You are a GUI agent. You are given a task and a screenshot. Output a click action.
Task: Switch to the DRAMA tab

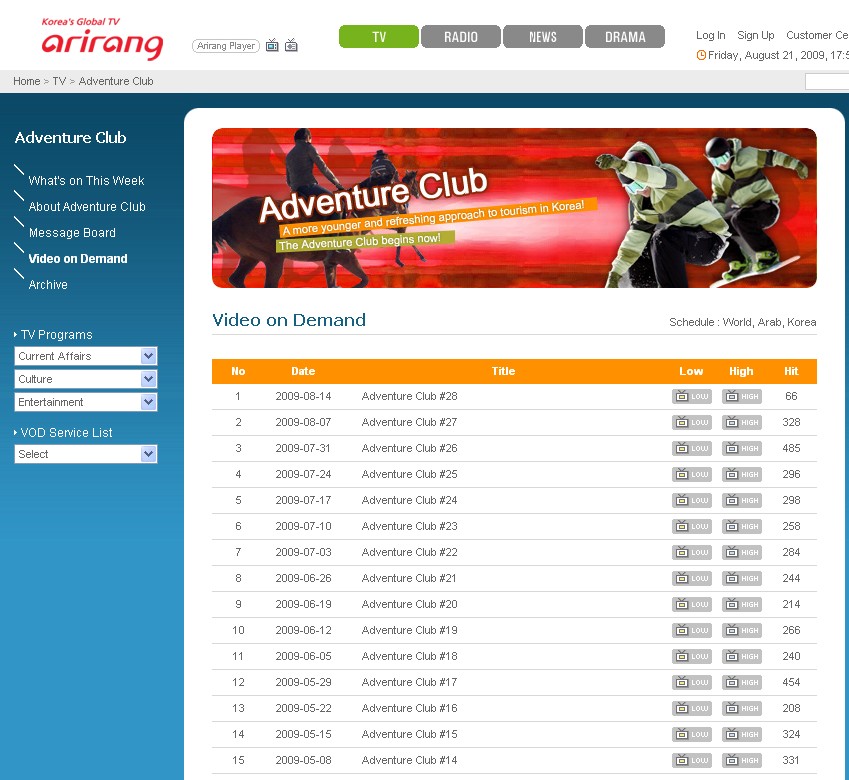[625, 37]
